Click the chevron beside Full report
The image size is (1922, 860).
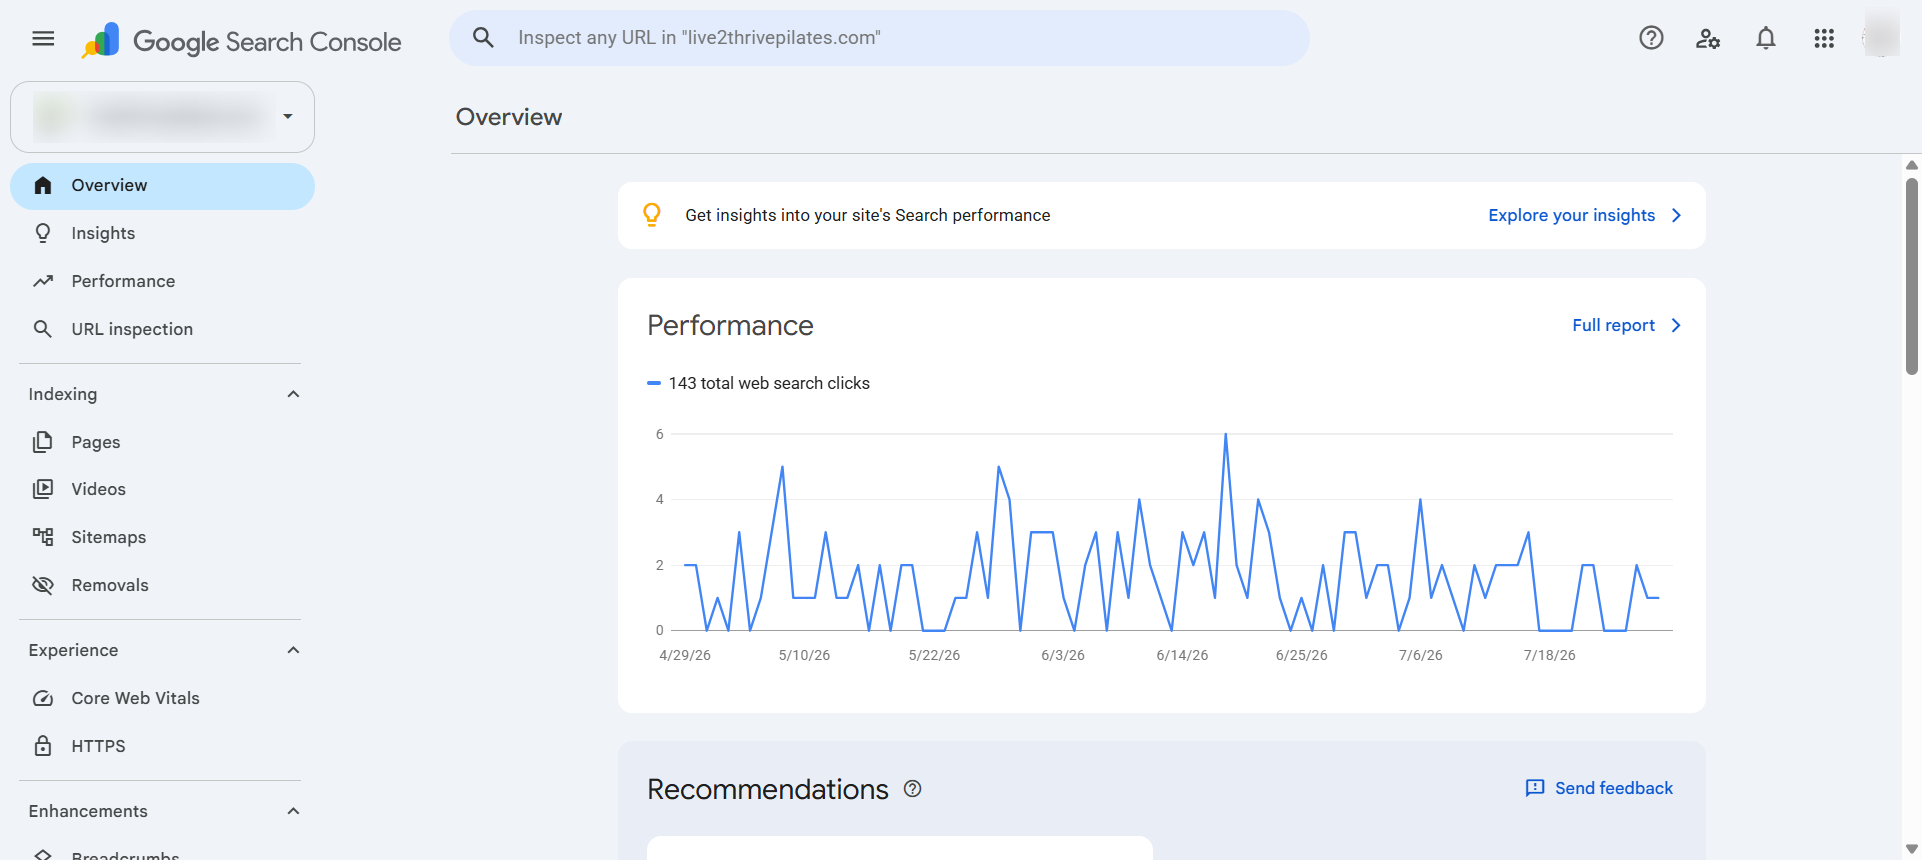pyautogui.click(x=1676, y=325)
